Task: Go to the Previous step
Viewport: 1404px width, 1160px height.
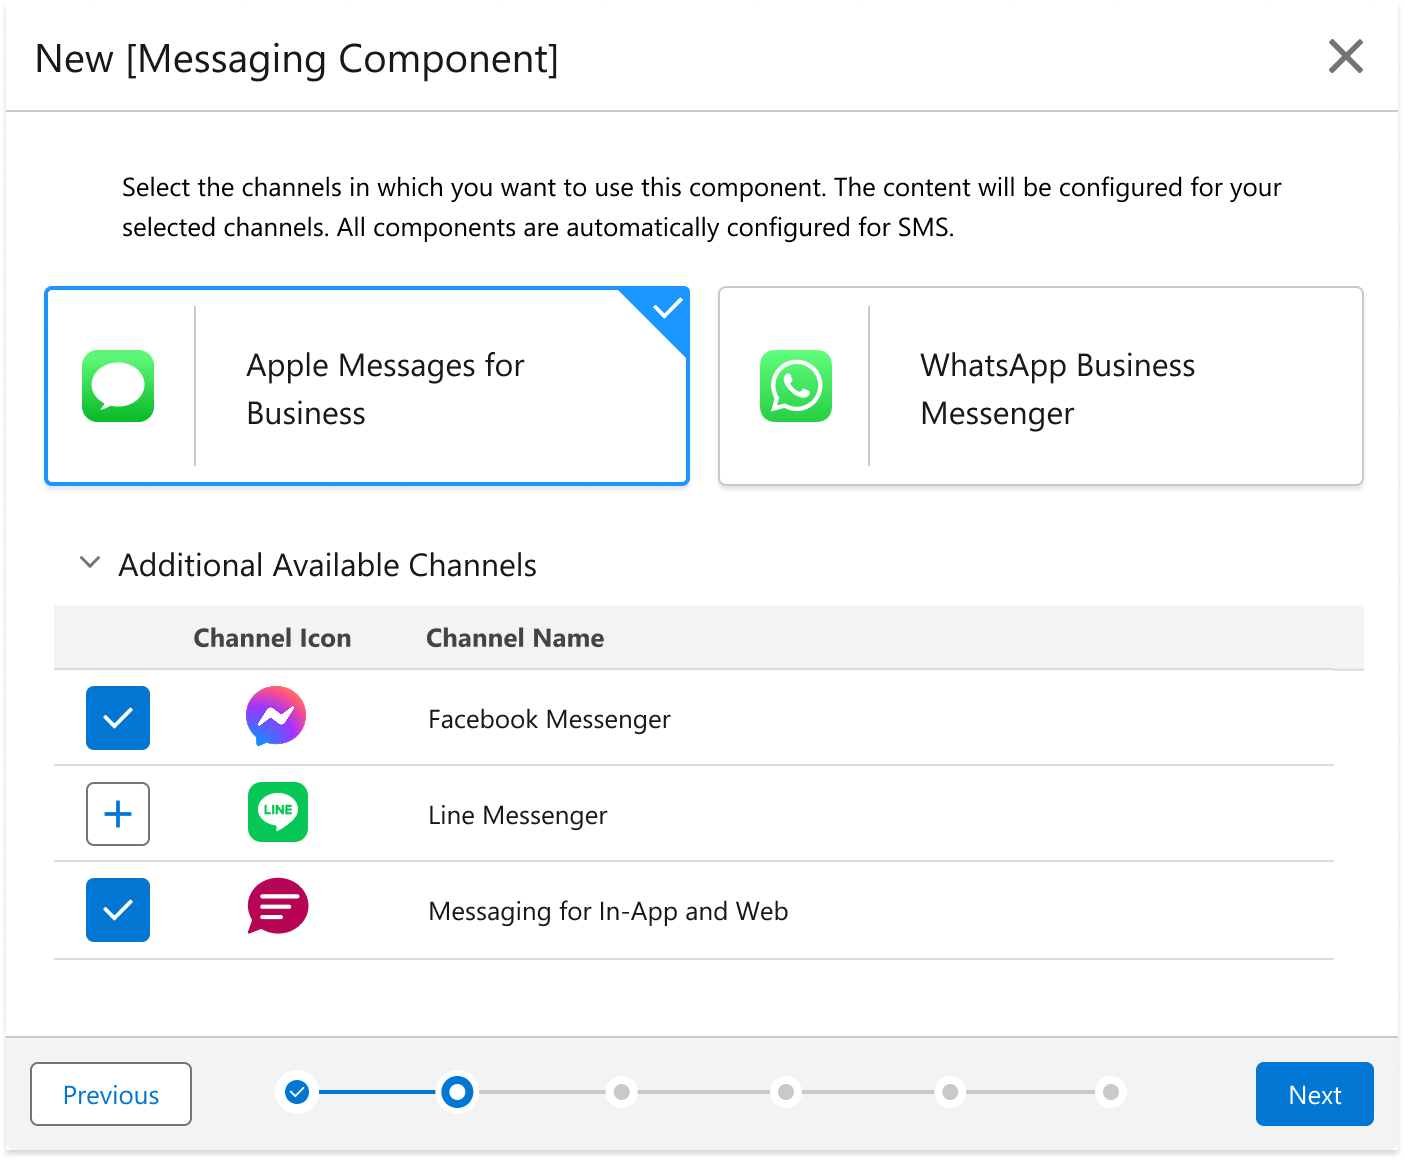Action: (x=111, y=1094)
